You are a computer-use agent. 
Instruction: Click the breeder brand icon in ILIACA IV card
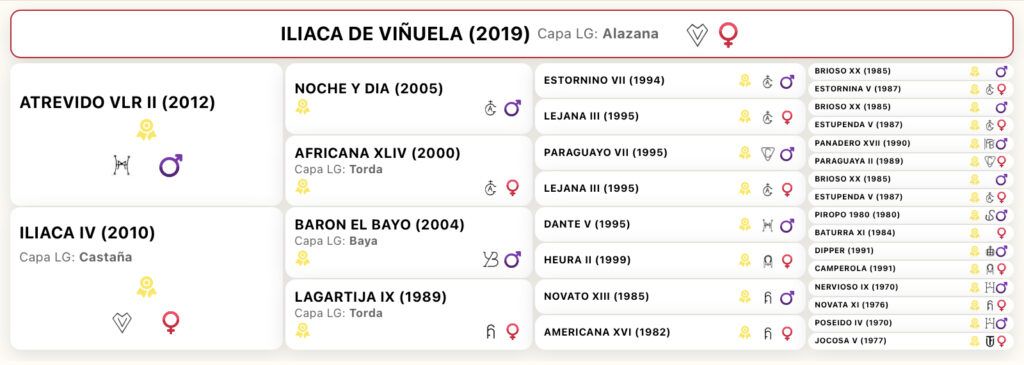tap(122, 322)
